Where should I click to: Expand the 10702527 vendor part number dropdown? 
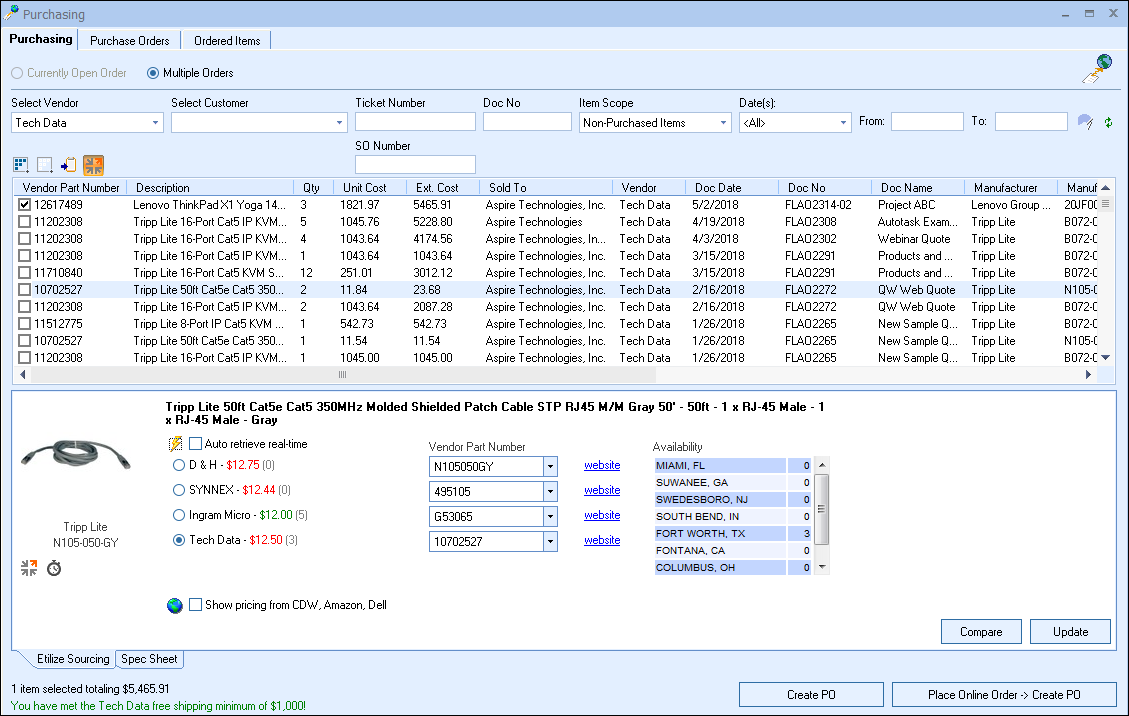point(550,542)
